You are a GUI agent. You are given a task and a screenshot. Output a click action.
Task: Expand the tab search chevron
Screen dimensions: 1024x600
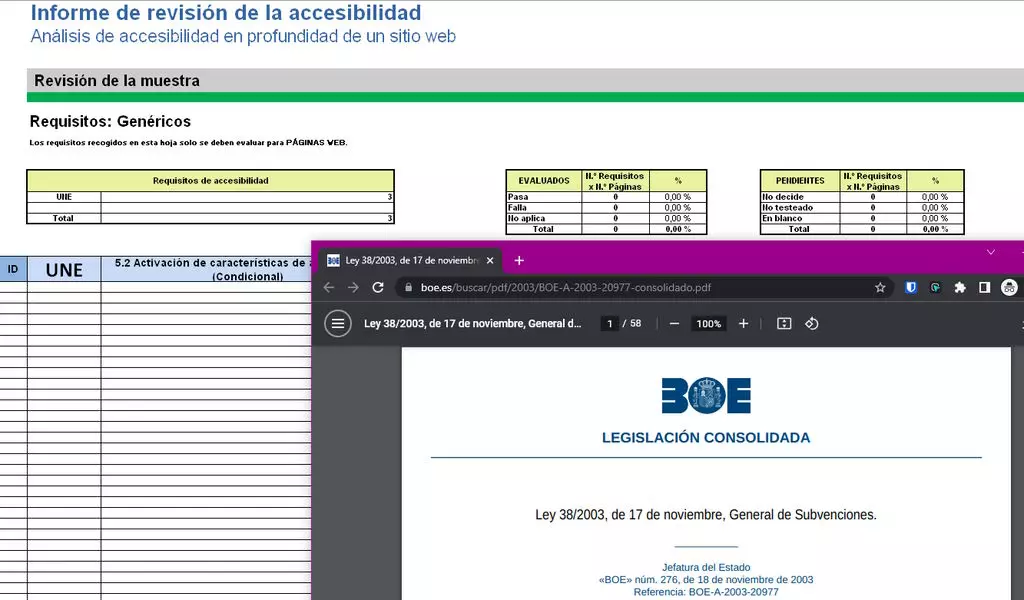point(991,252)
